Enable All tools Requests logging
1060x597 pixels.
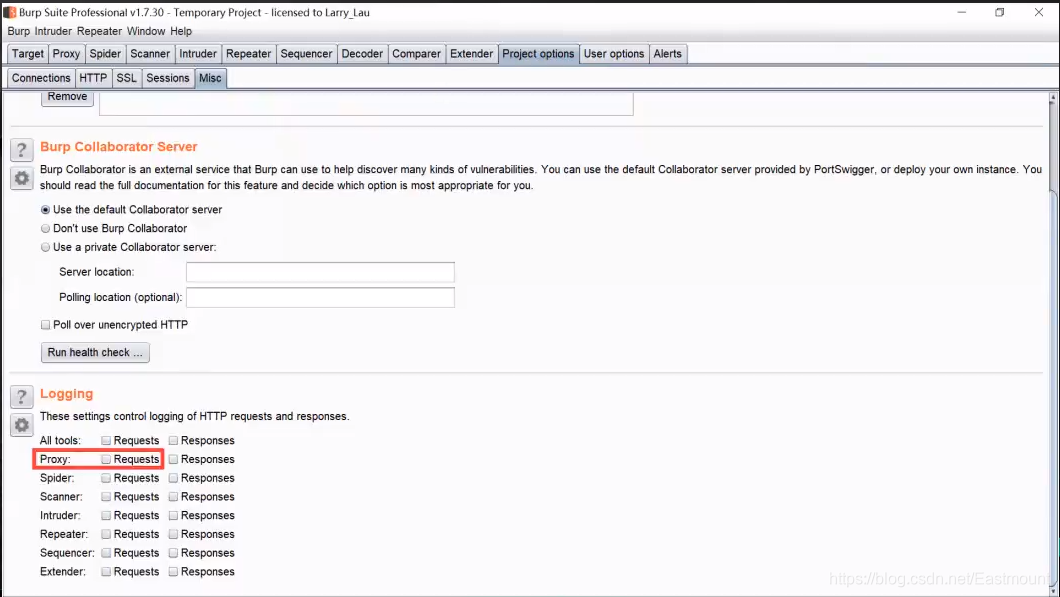[x=106, y=441]
